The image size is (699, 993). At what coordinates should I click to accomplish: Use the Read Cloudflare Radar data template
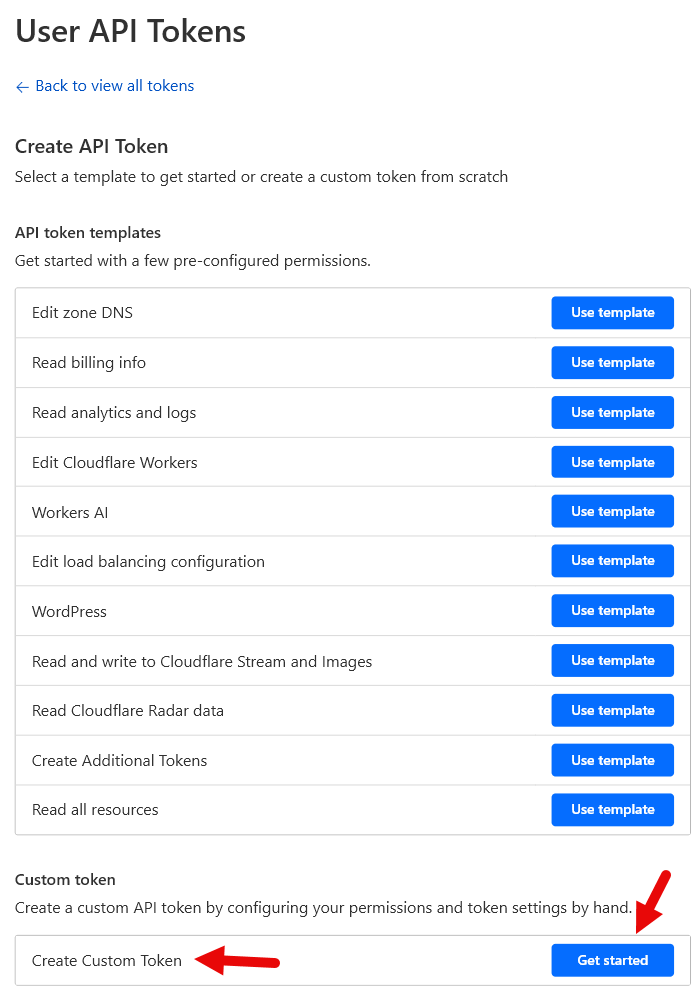(612, 710)
